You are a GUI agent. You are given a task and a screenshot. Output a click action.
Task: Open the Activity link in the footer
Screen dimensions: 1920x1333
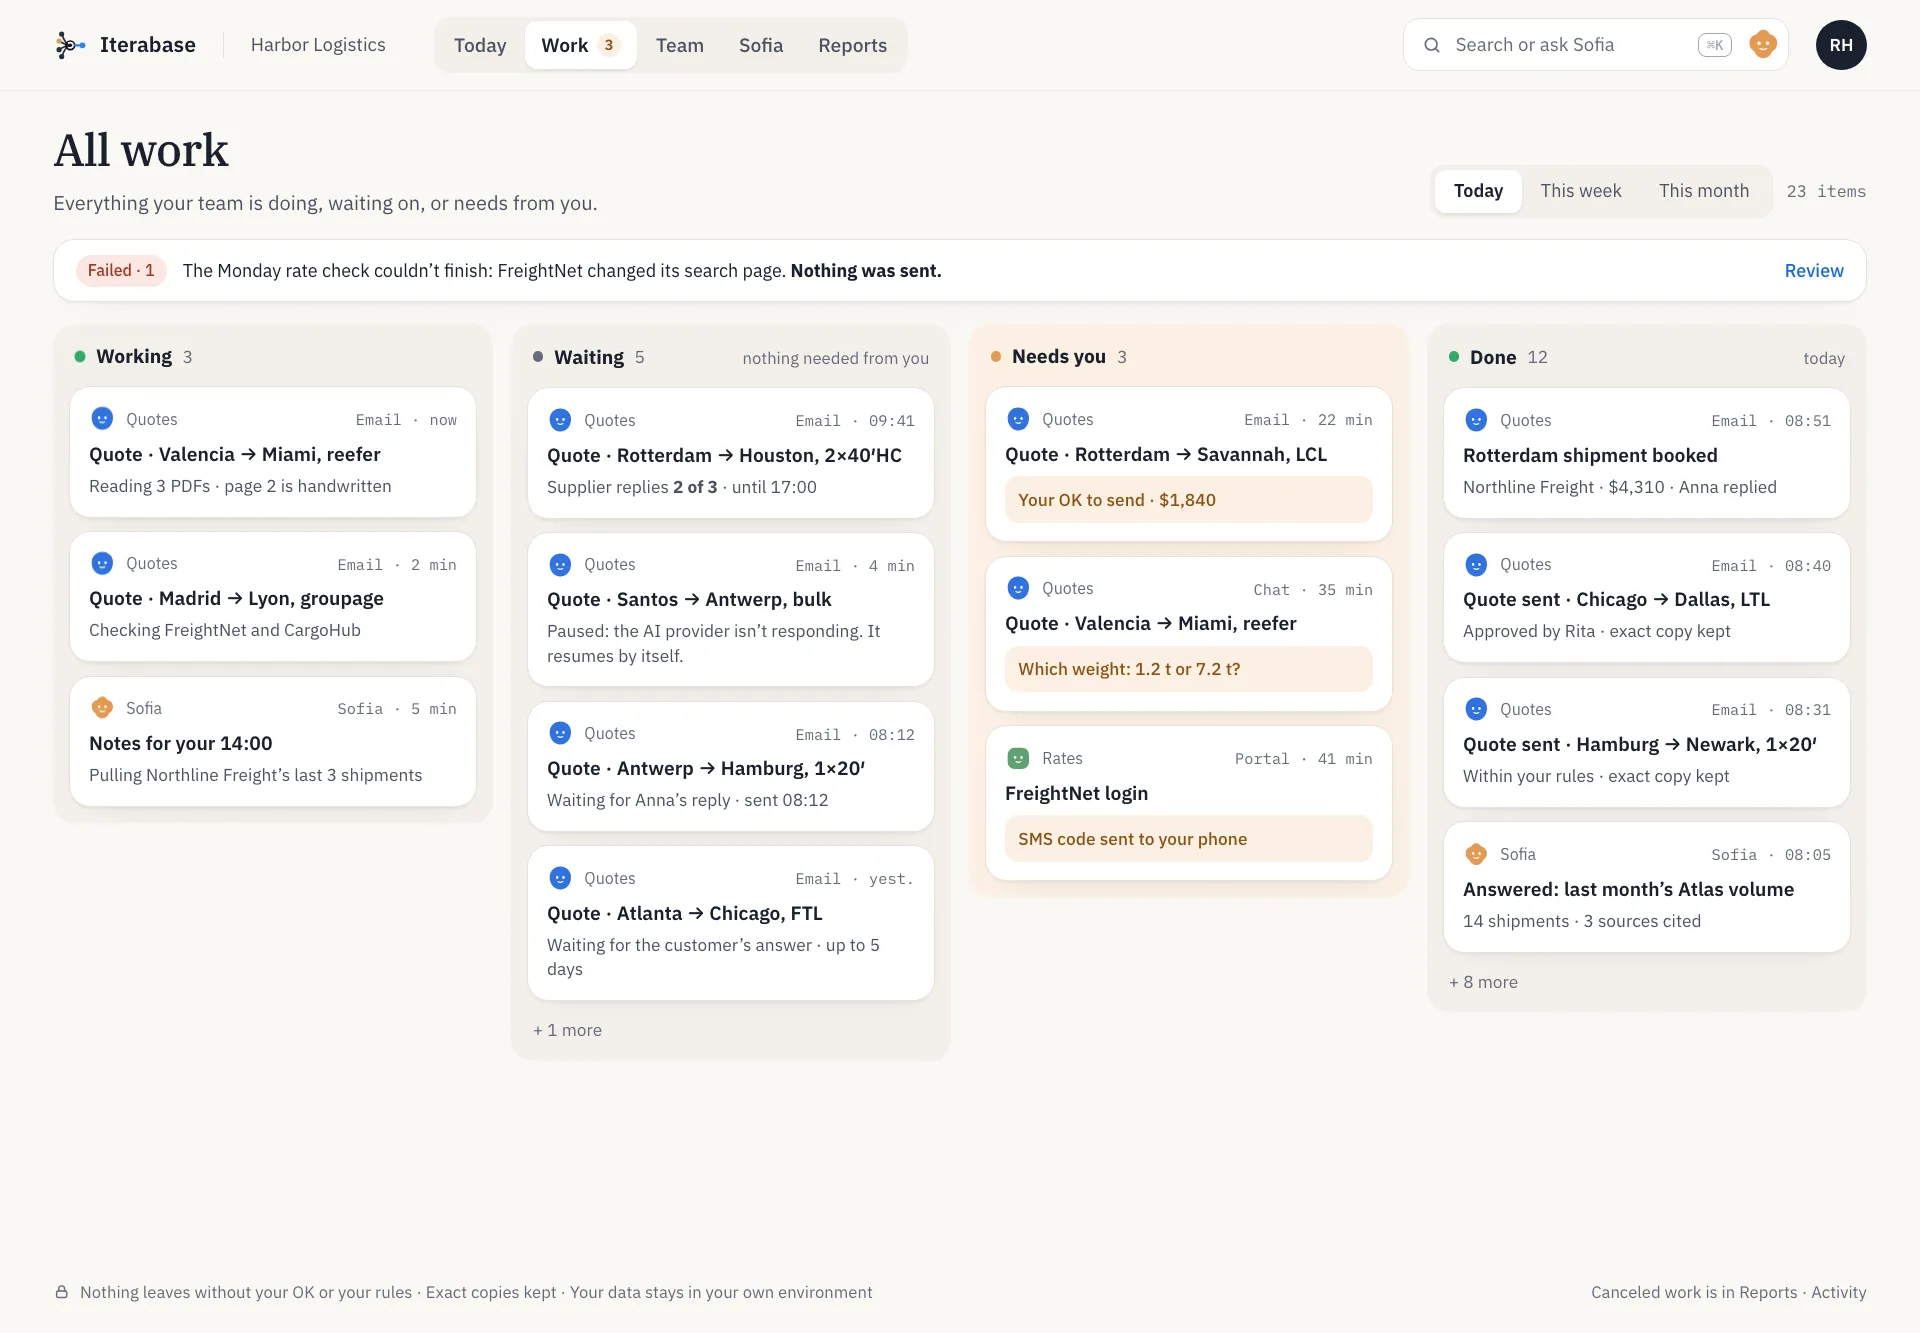pyautogui.click(x=1838, y=1292)
